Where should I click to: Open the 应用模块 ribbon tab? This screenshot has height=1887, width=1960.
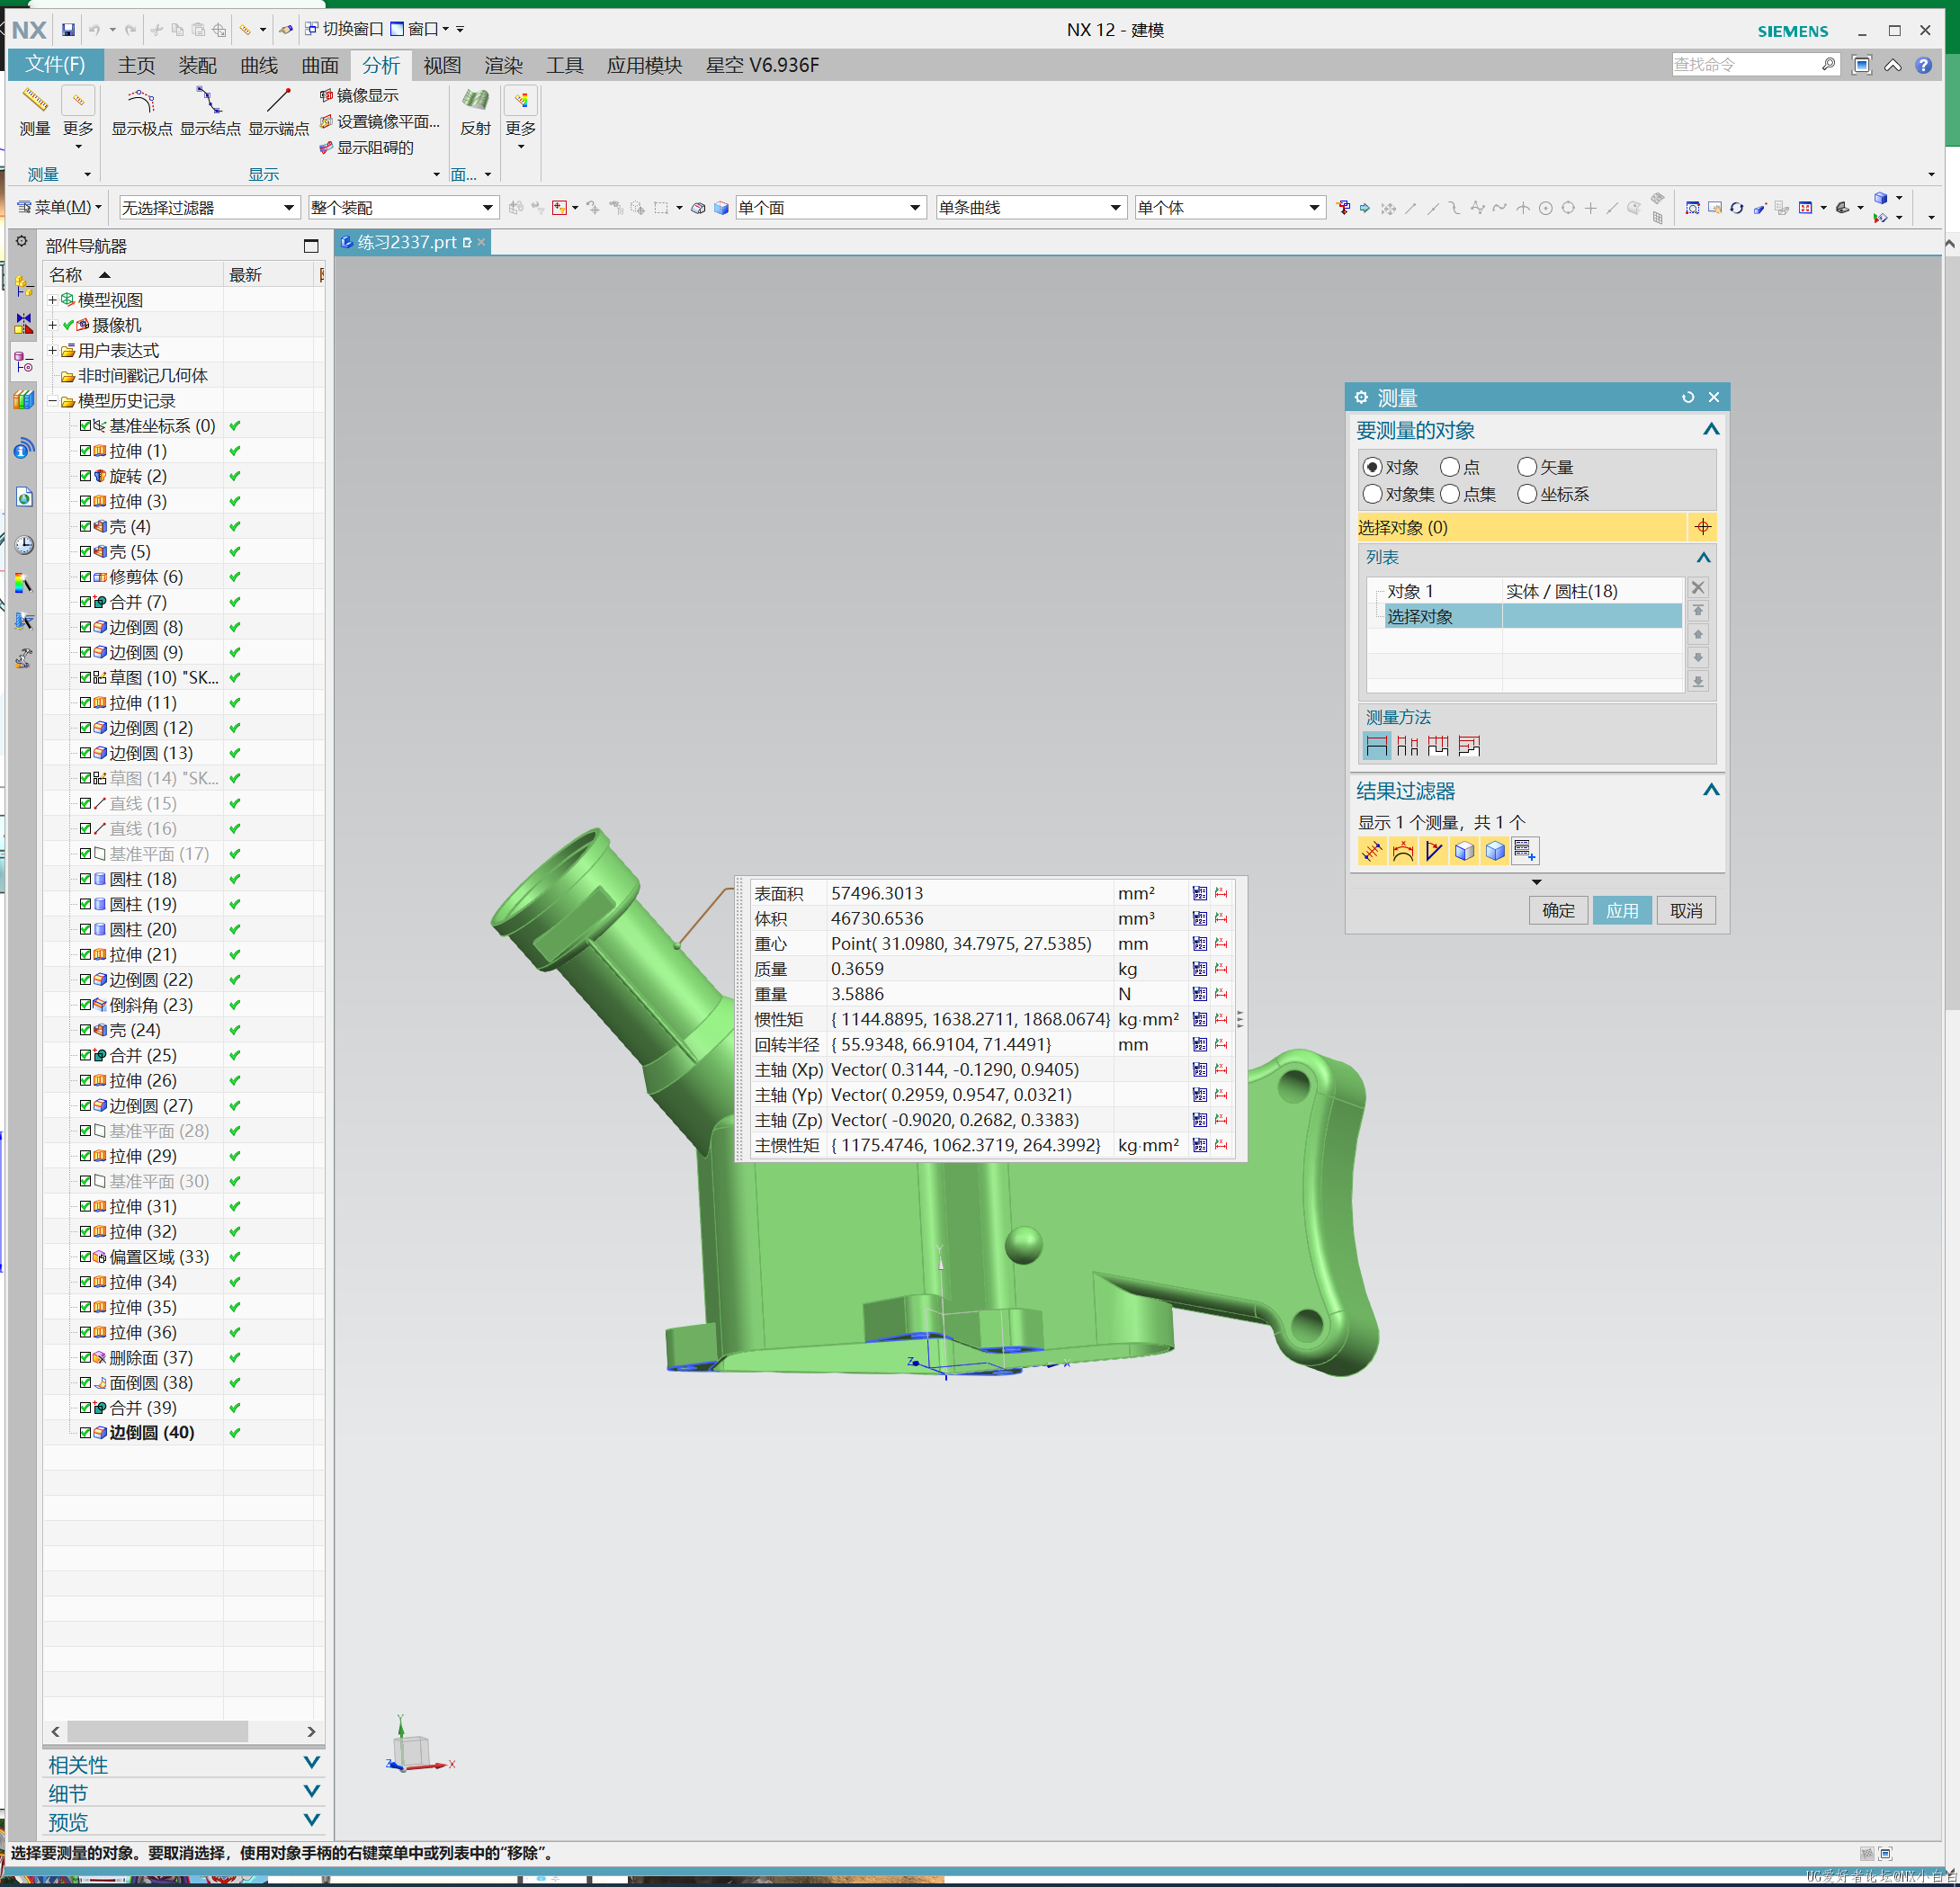[x=644, y=65]
